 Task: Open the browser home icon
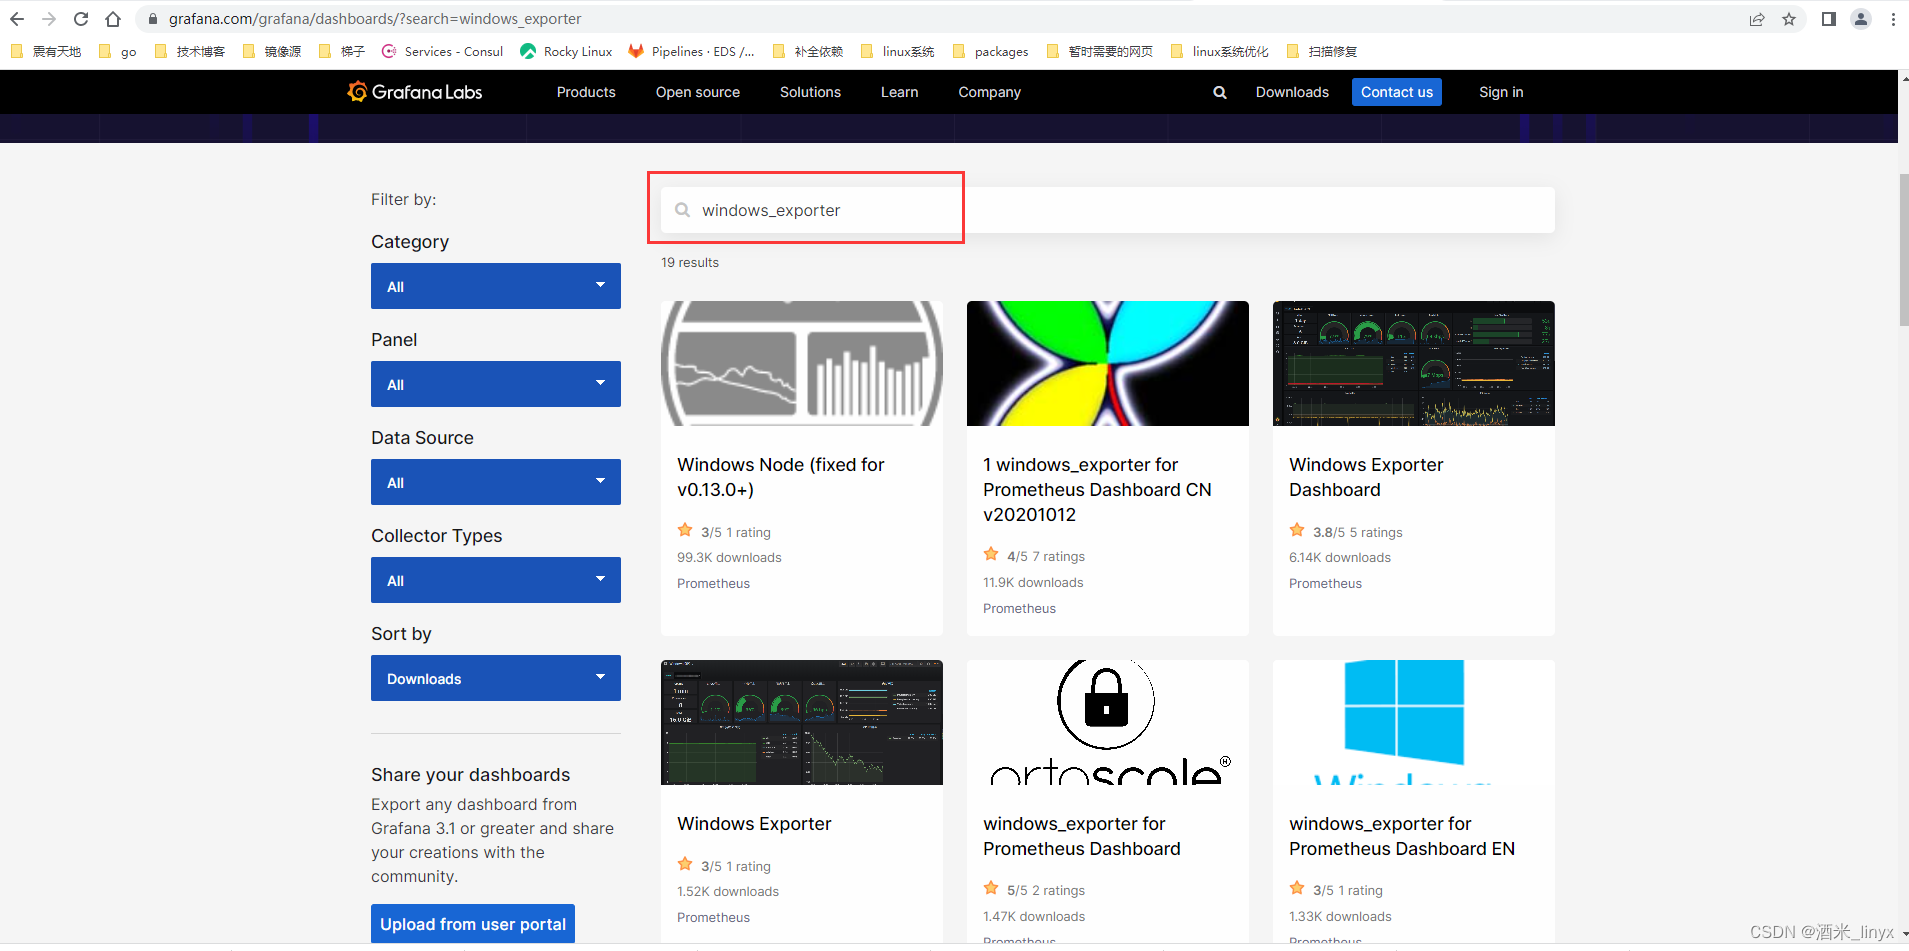tap(113, 19)
